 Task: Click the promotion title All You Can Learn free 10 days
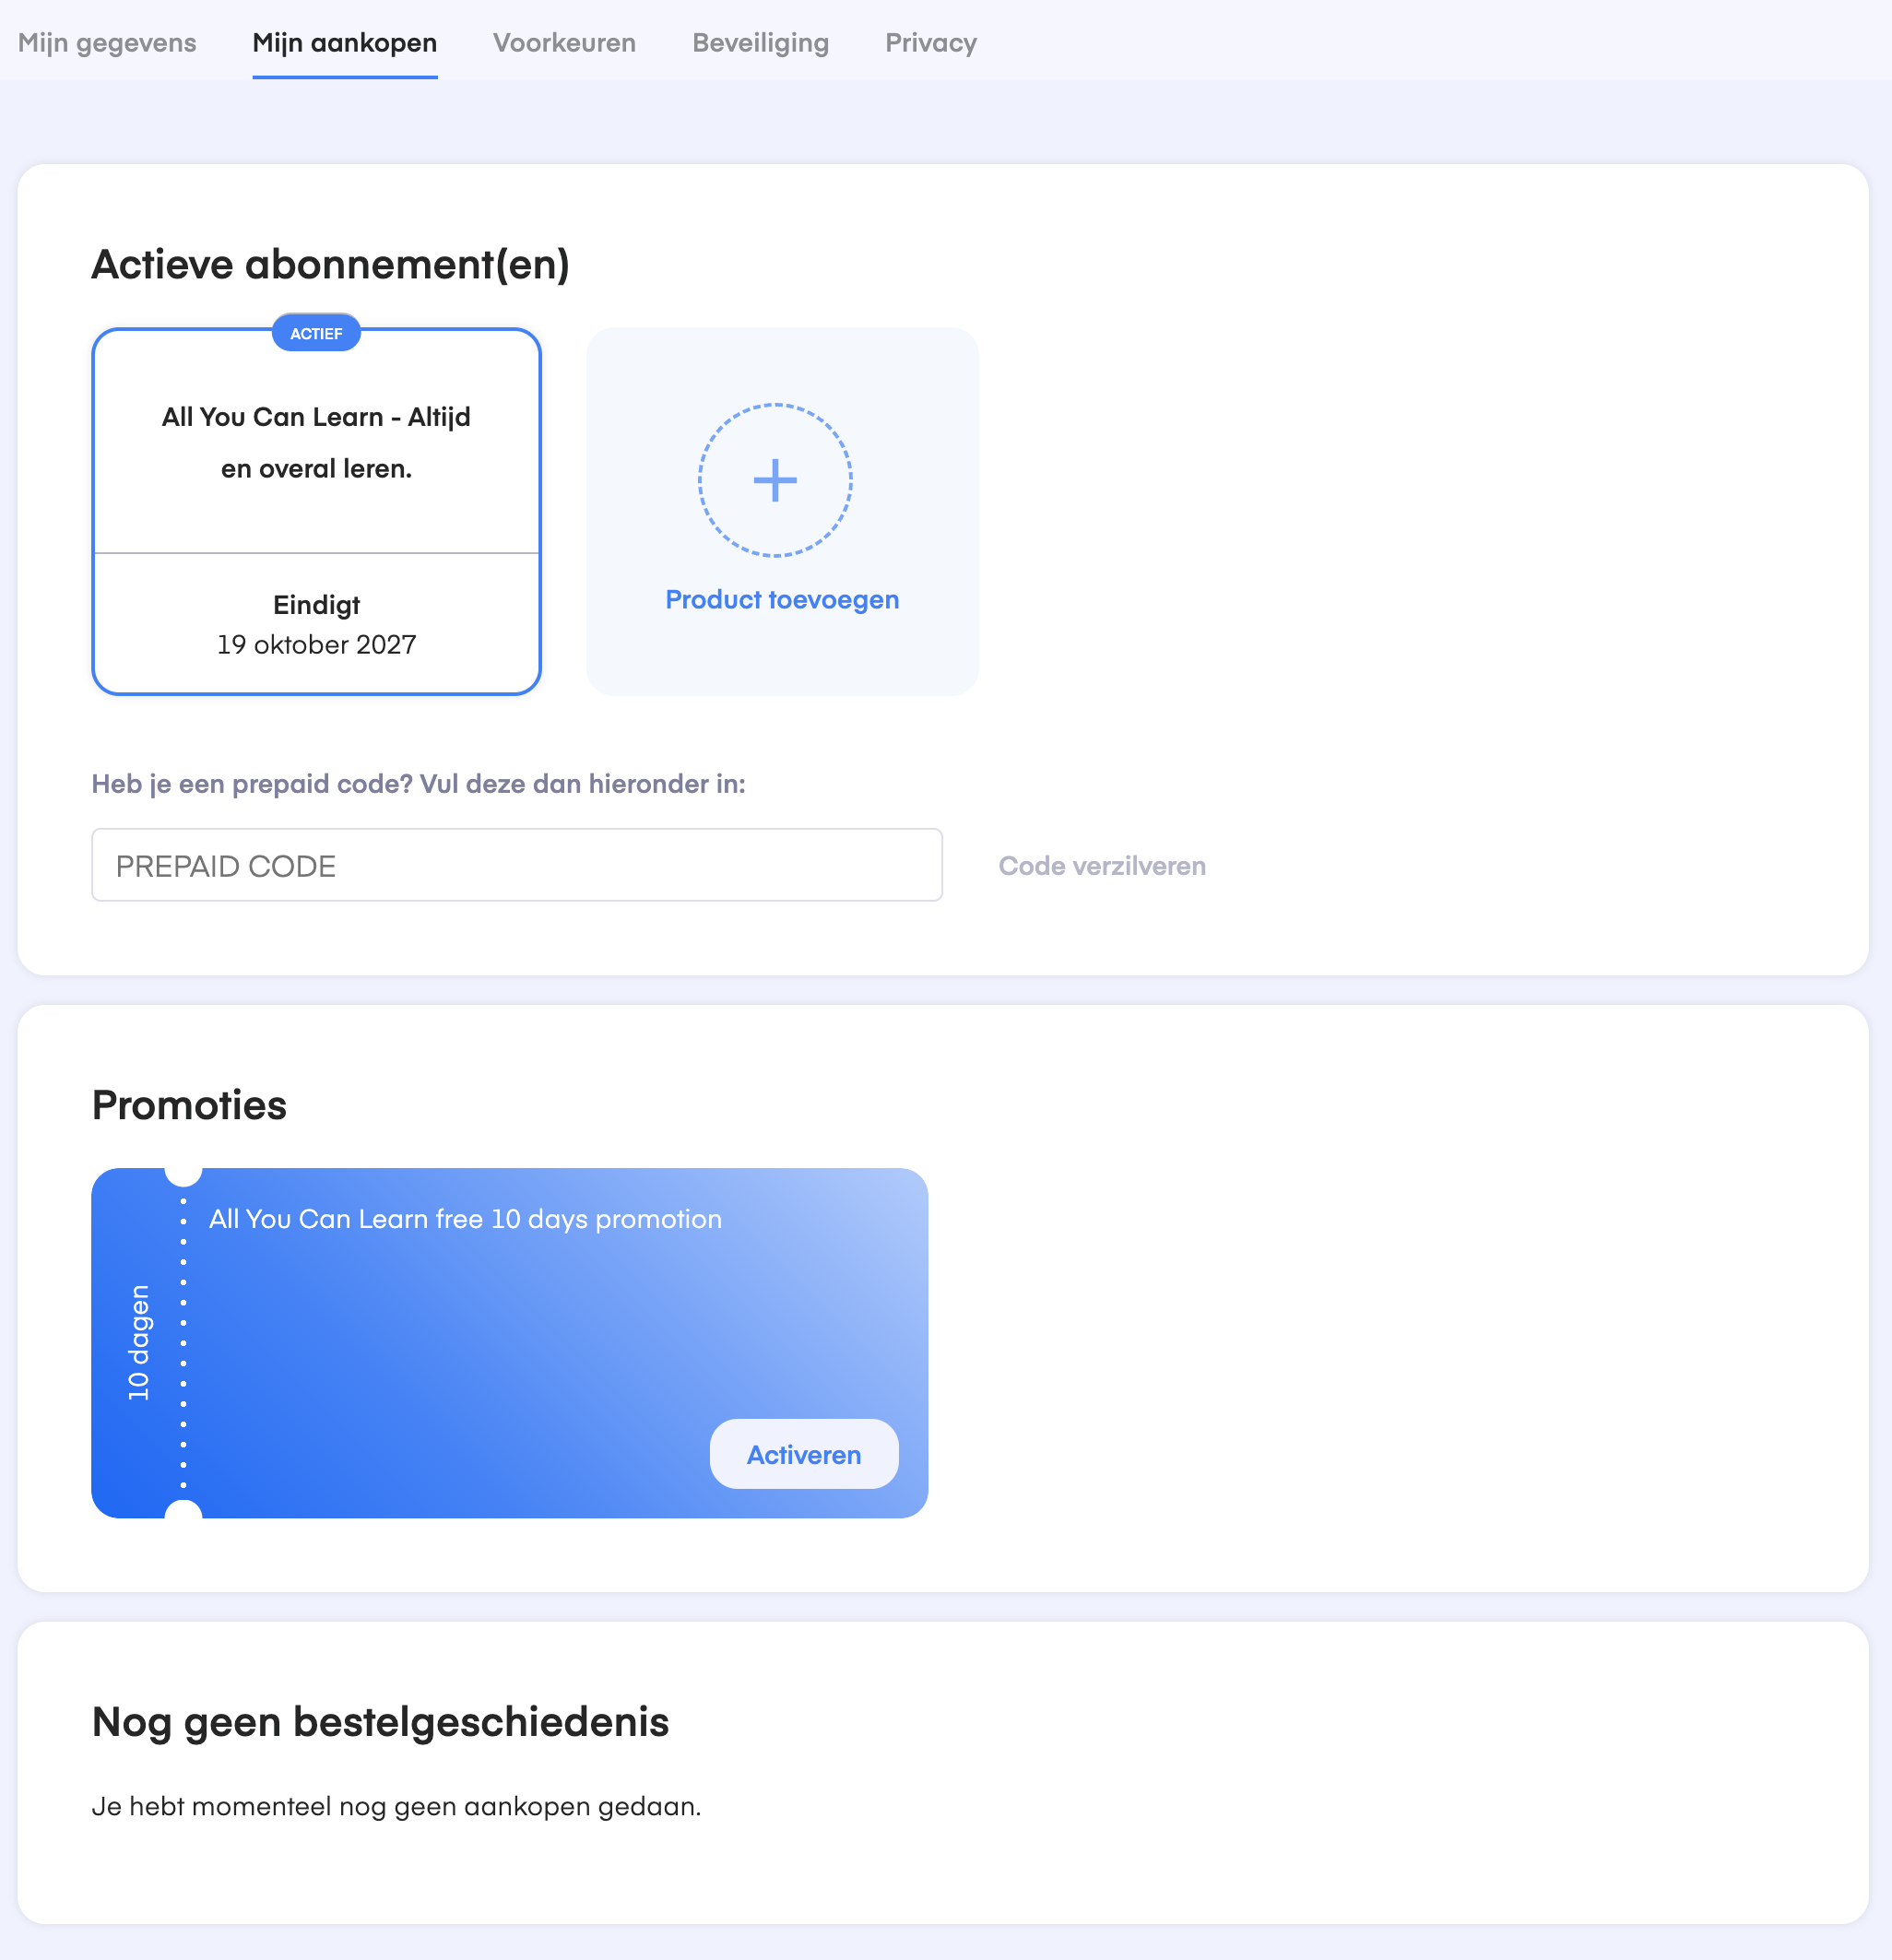(x=465, y=1219)
